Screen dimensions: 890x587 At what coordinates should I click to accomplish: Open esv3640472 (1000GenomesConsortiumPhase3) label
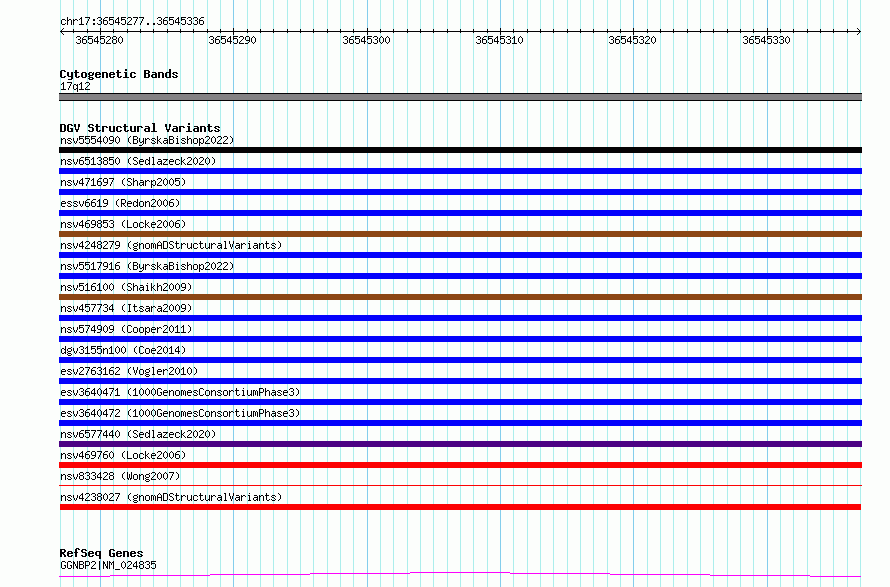pos(180,413)
